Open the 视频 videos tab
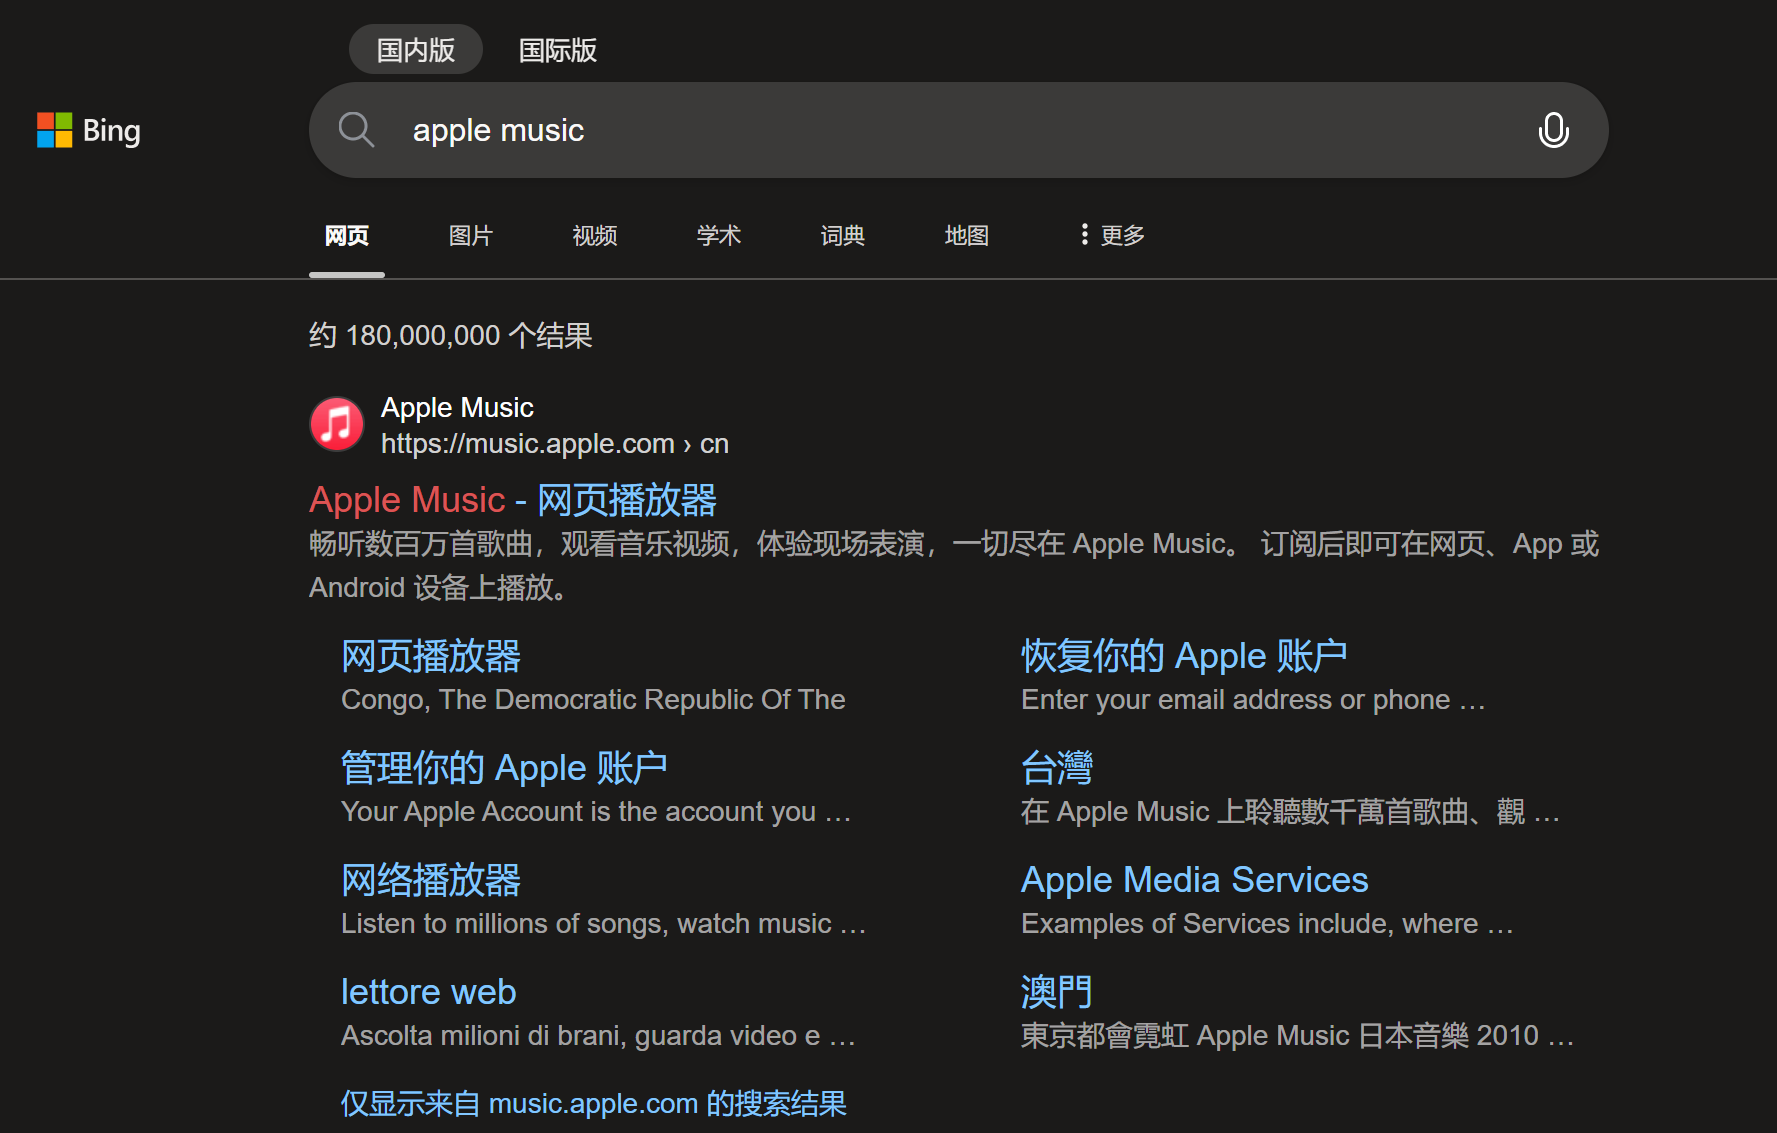 594,235
